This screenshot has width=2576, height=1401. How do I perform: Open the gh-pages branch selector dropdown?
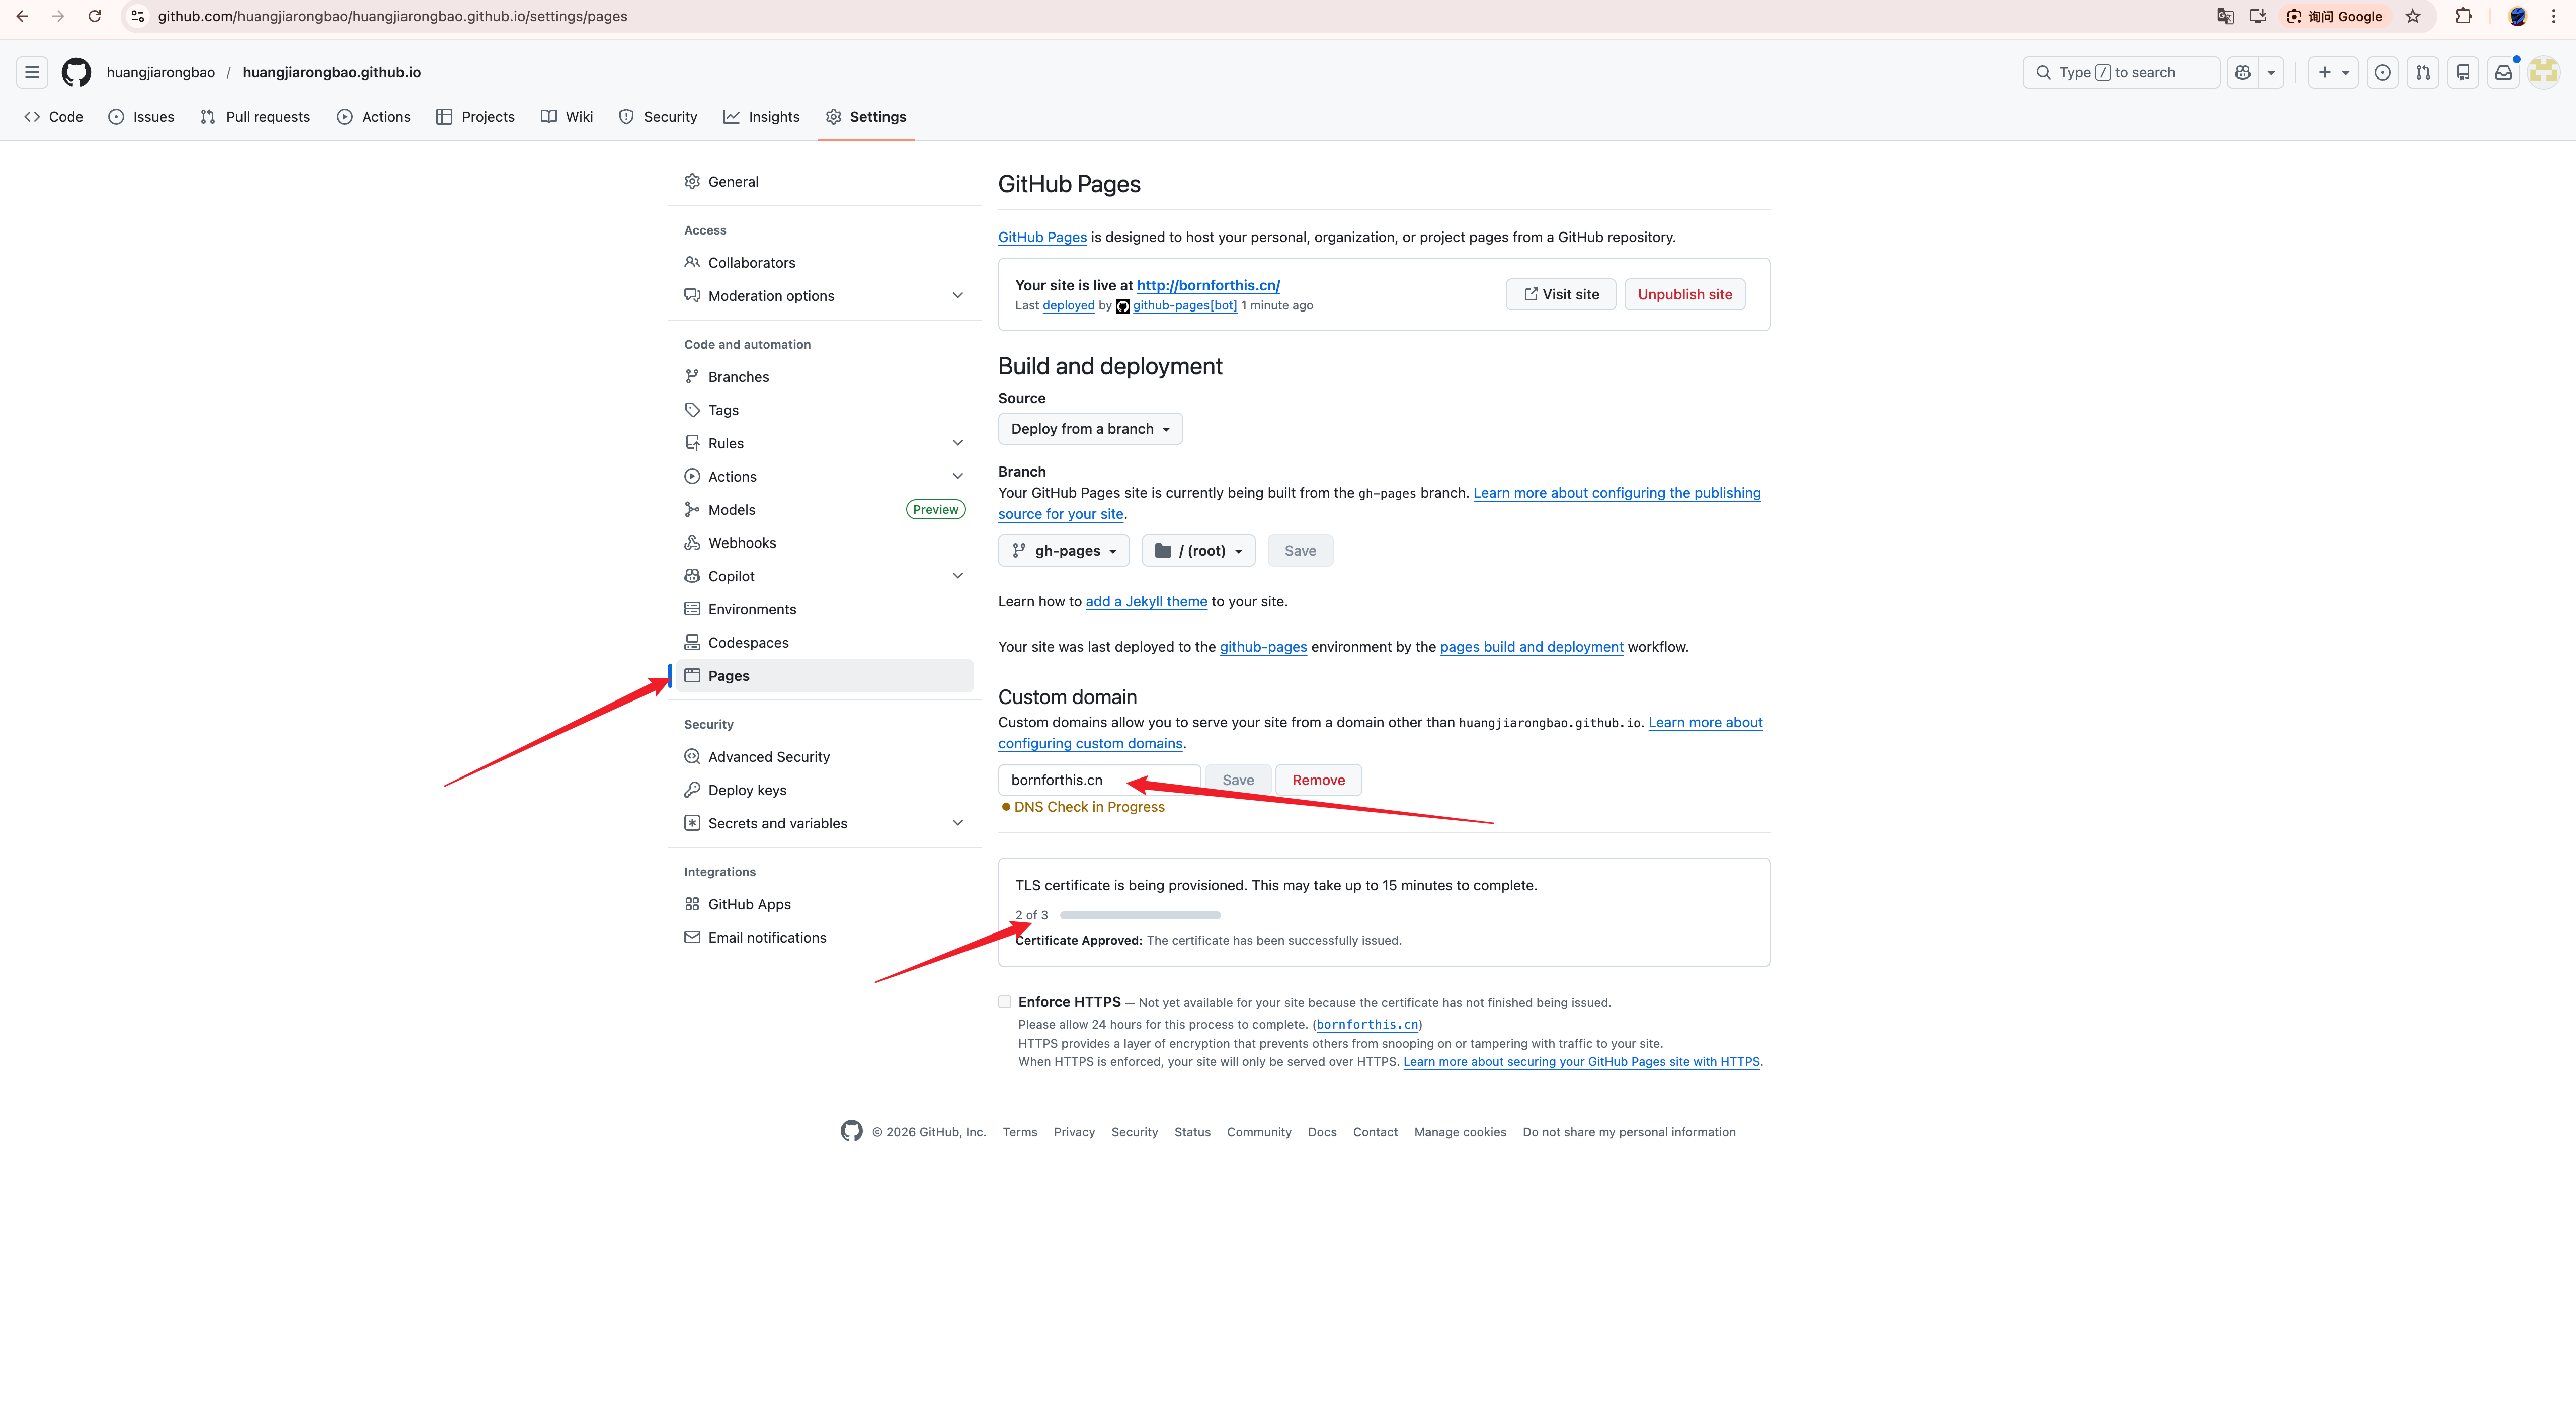[1064, 550]
